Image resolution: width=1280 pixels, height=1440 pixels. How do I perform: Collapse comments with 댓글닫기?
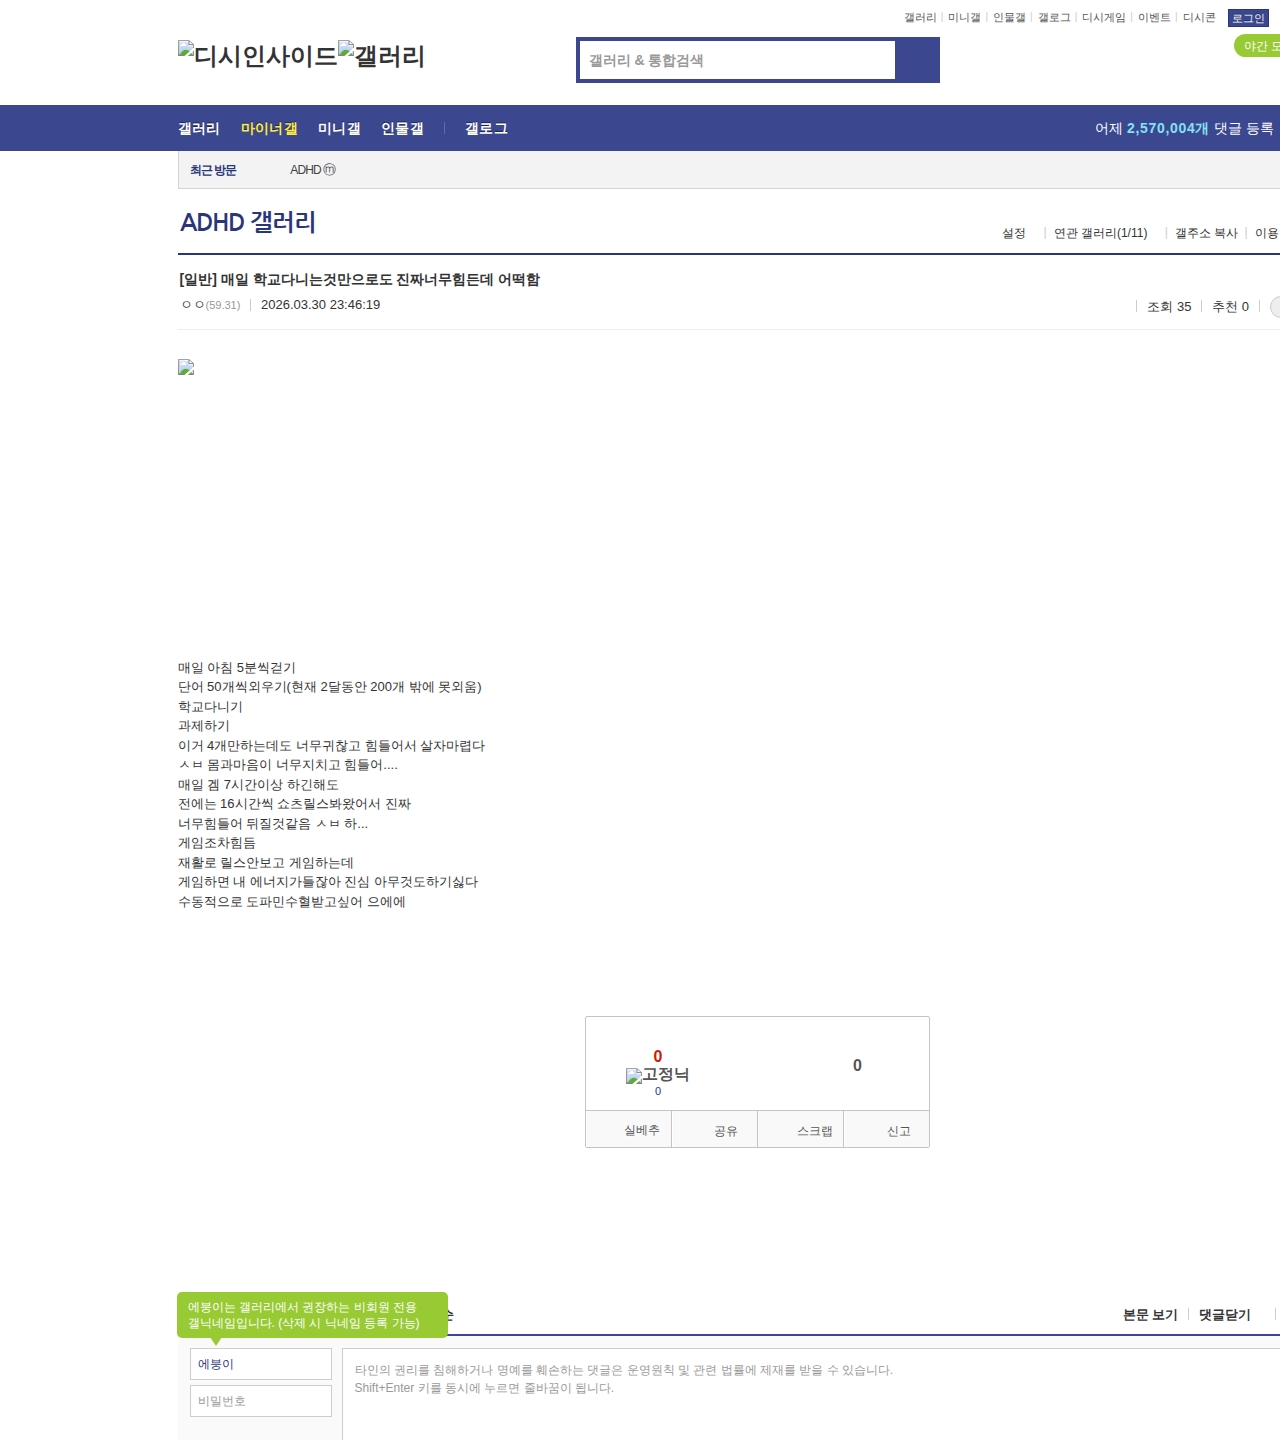1224,1315
